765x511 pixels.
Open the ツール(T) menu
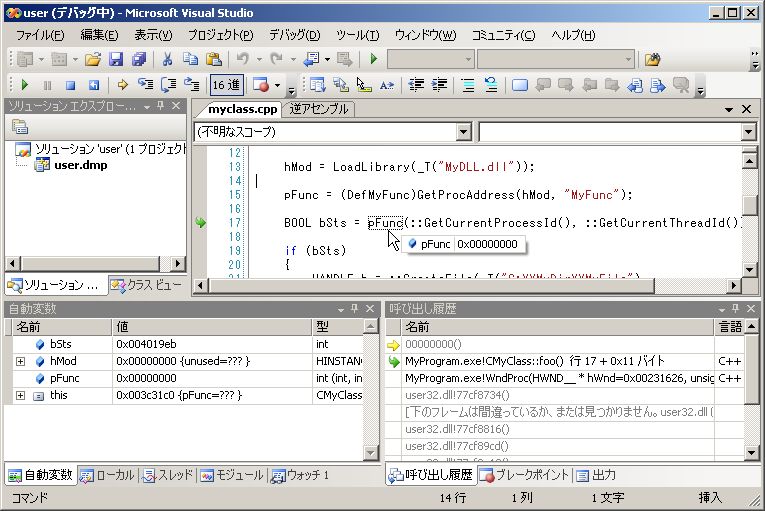(358, 35)
